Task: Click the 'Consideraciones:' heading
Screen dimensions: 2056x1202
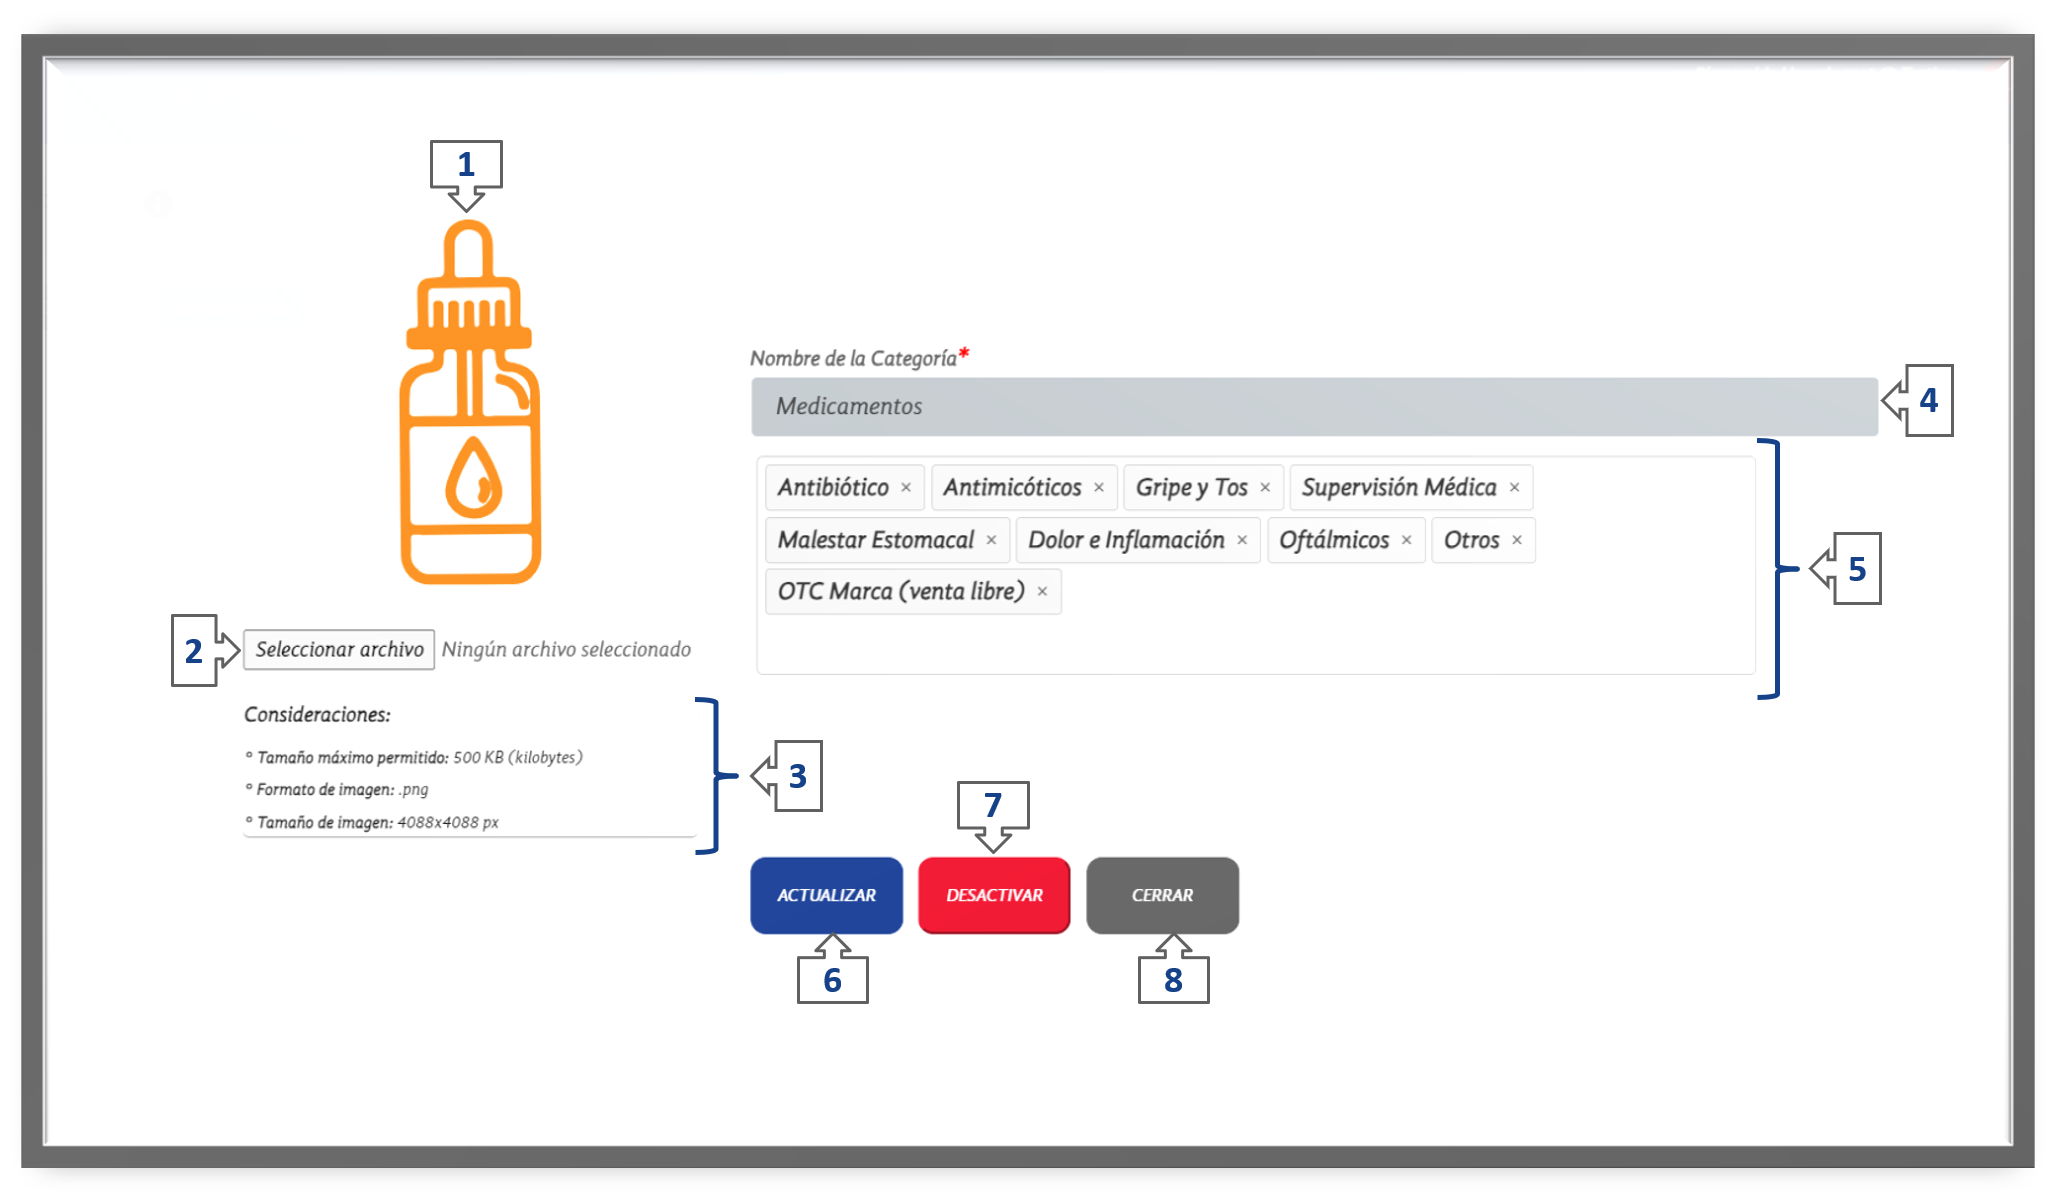Action: [317, 715]
